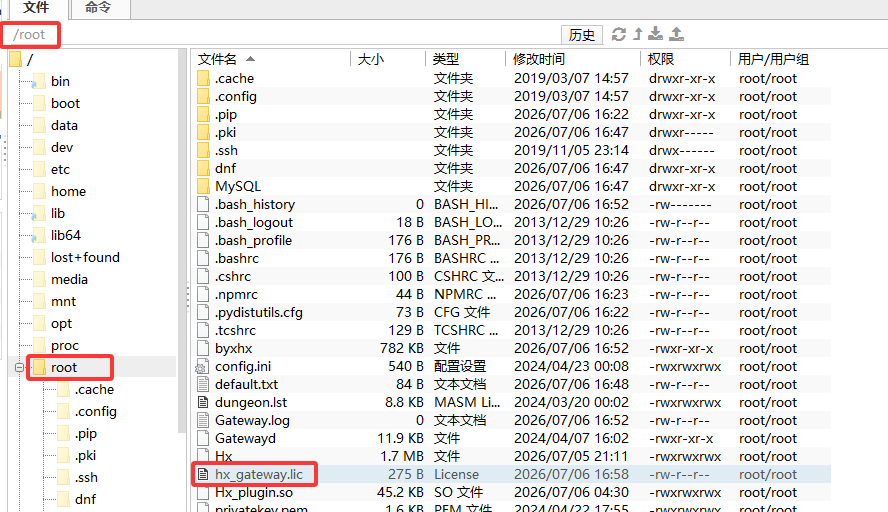The width and height of the screenshot is (888, 512).
Task: Click the upload icon in the toolbar
Action: tap(676, 34)
